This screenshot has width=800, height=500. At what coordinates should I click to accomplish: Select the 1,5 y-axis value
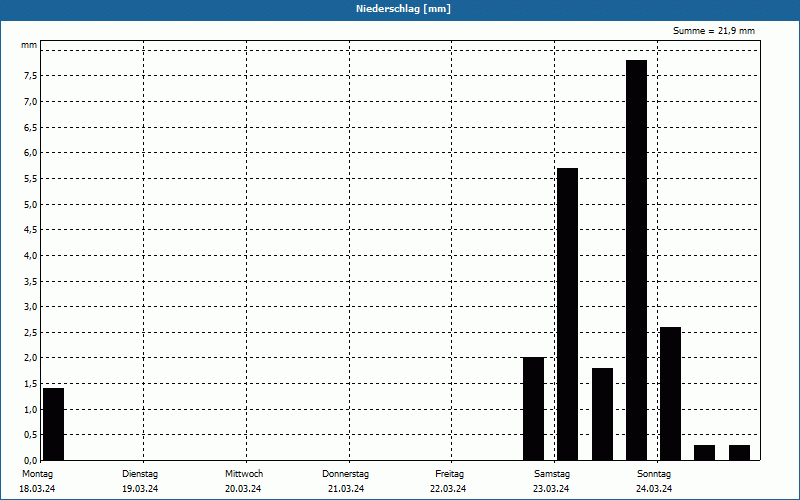click(31, 384)
